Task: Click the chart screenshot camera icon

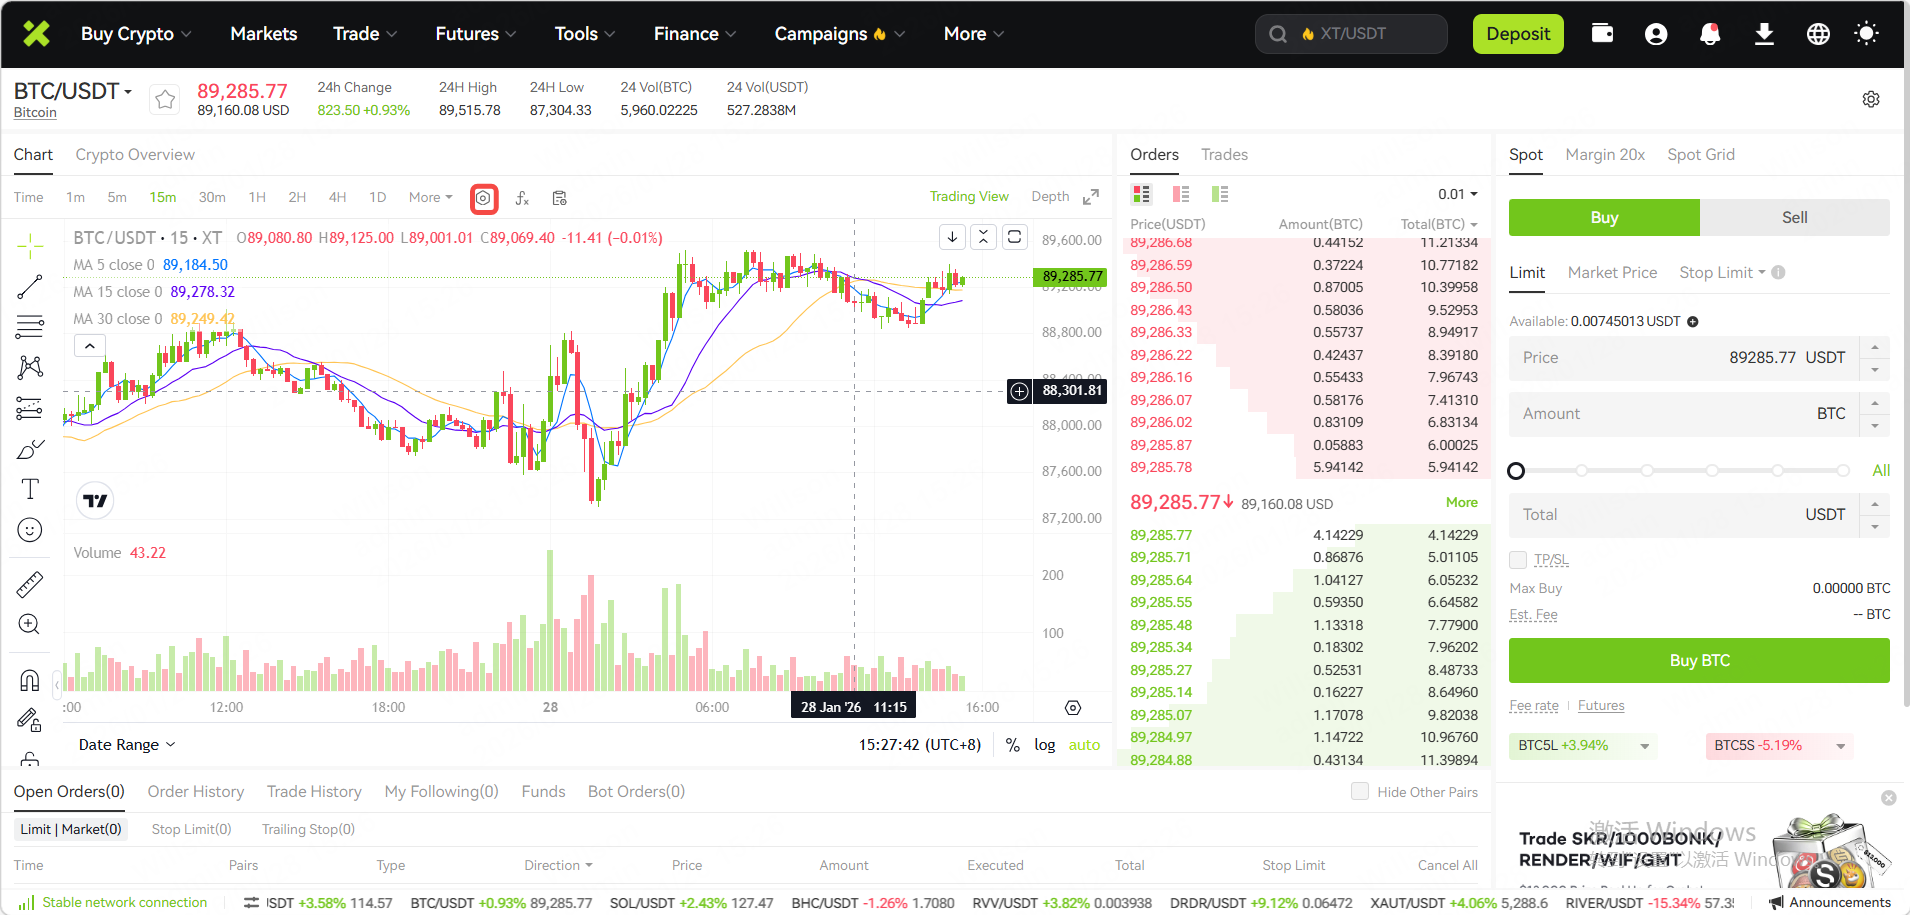Action: (483, 198)
